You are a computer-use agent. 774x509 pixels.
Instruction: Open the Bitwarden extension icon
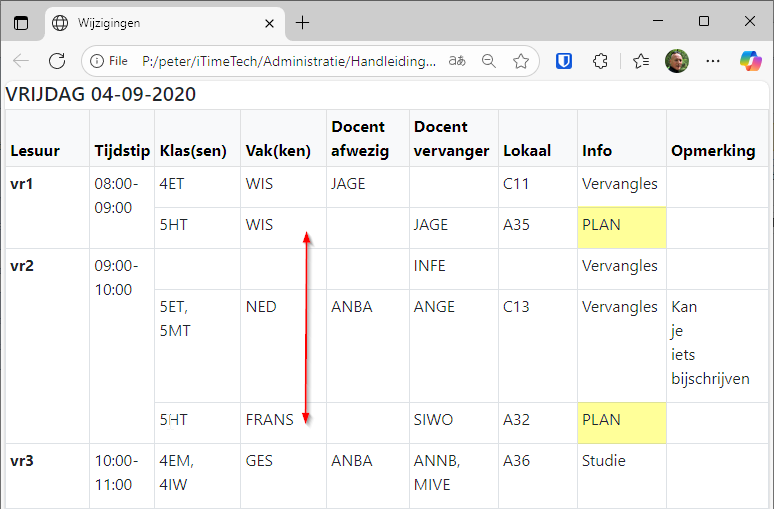point(564,61)
